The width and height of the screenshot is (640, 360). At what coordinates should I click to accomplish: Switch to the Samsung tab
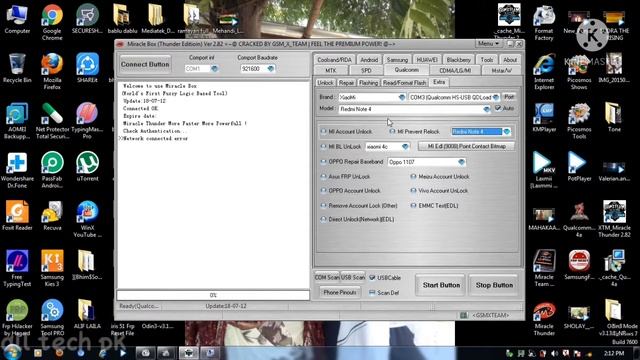click(397, 60)
